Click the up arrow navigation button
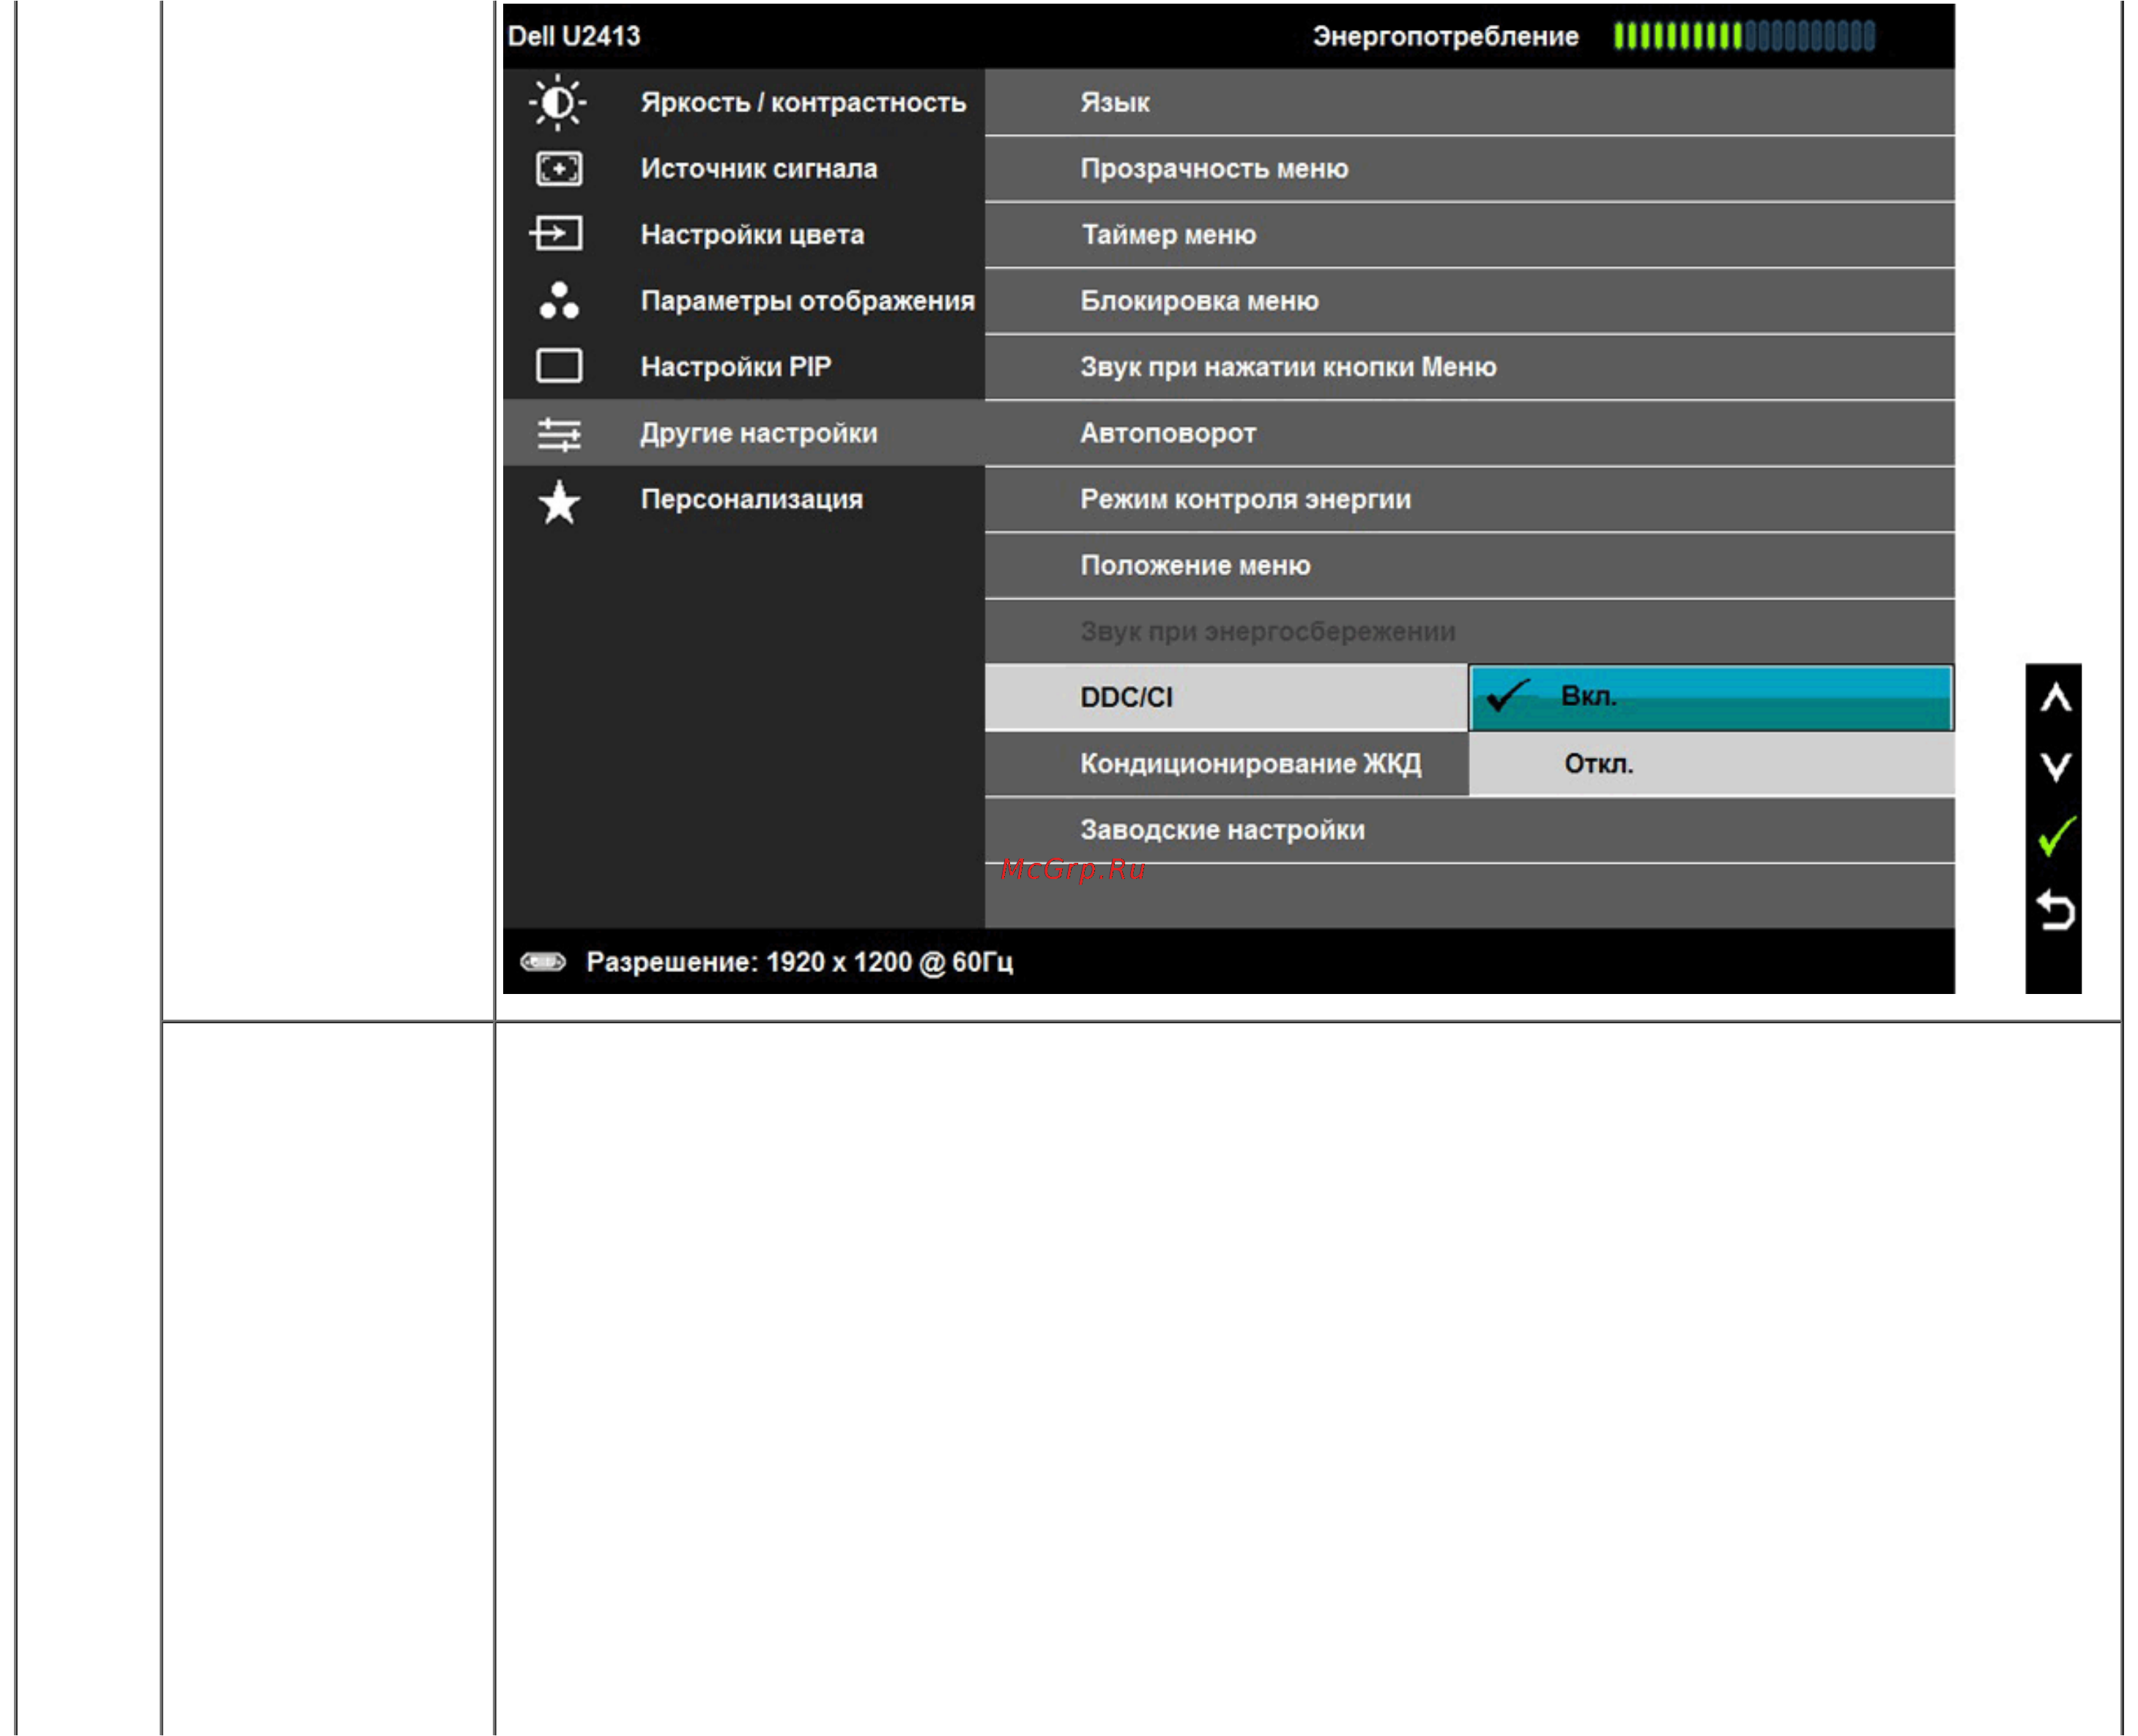2138x1736 pixels. tap(2054, 698)
